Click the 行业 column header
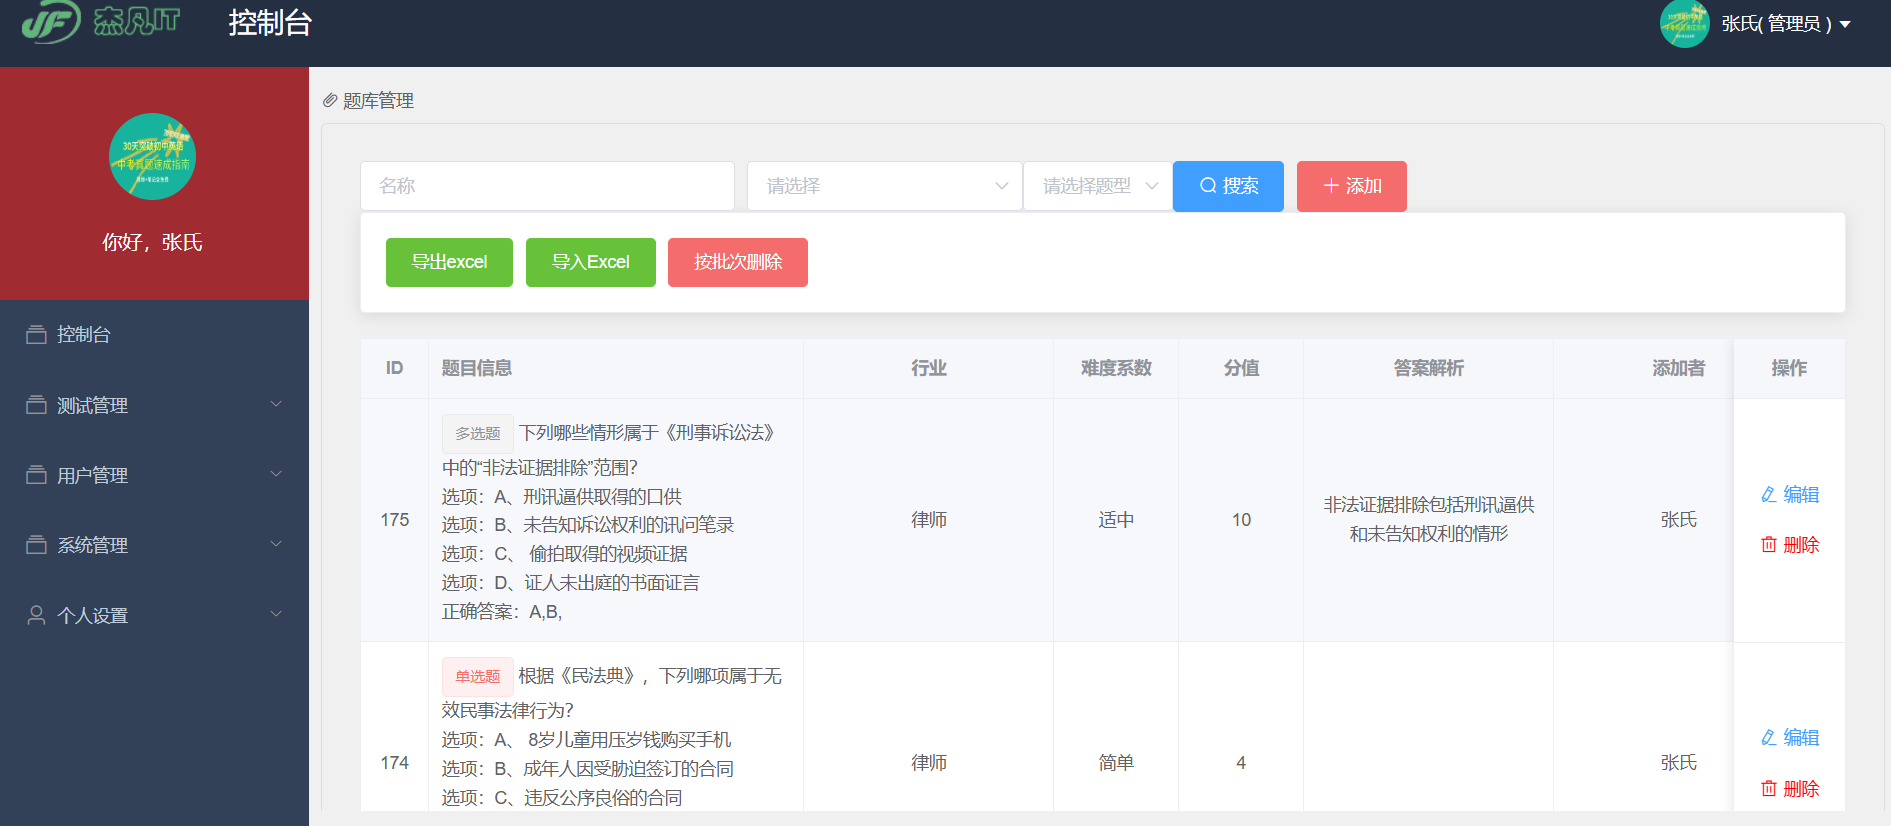Image resolution: width=1891 pixels, height=826 pixels. pos(929,368)
